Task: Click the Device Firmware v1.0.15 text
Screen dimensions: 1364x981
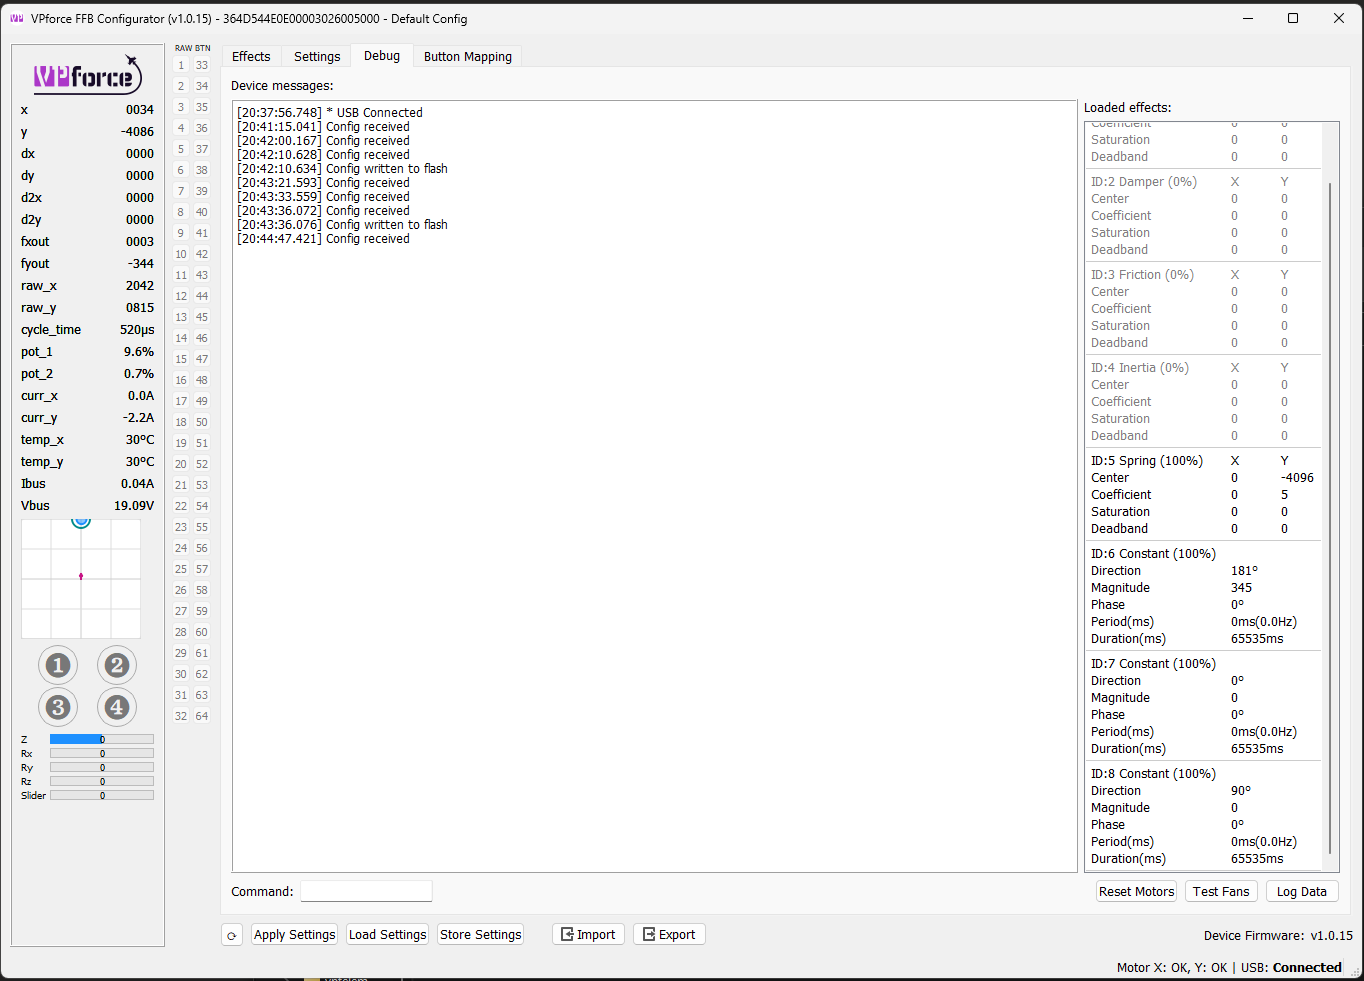Action: pyautogui.click(x=1278, y=936)
